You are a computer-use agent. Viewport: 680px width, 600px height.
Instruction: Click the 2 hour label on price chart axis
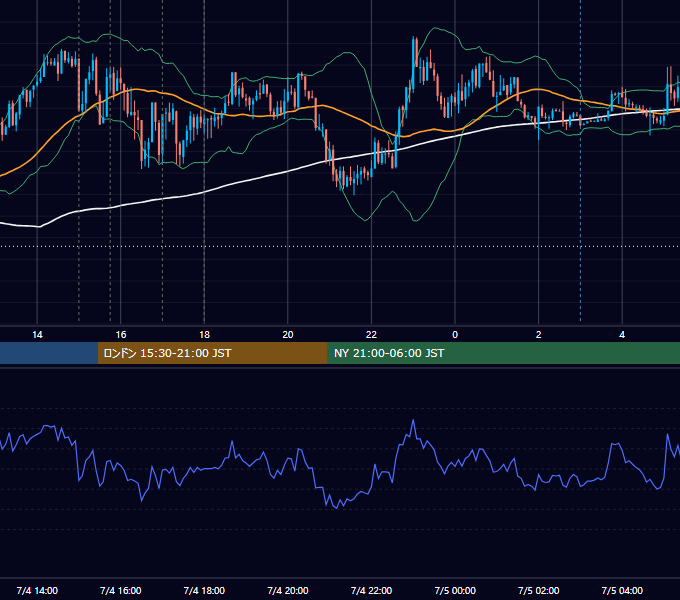pyautogui.click(x=539, y=335)
